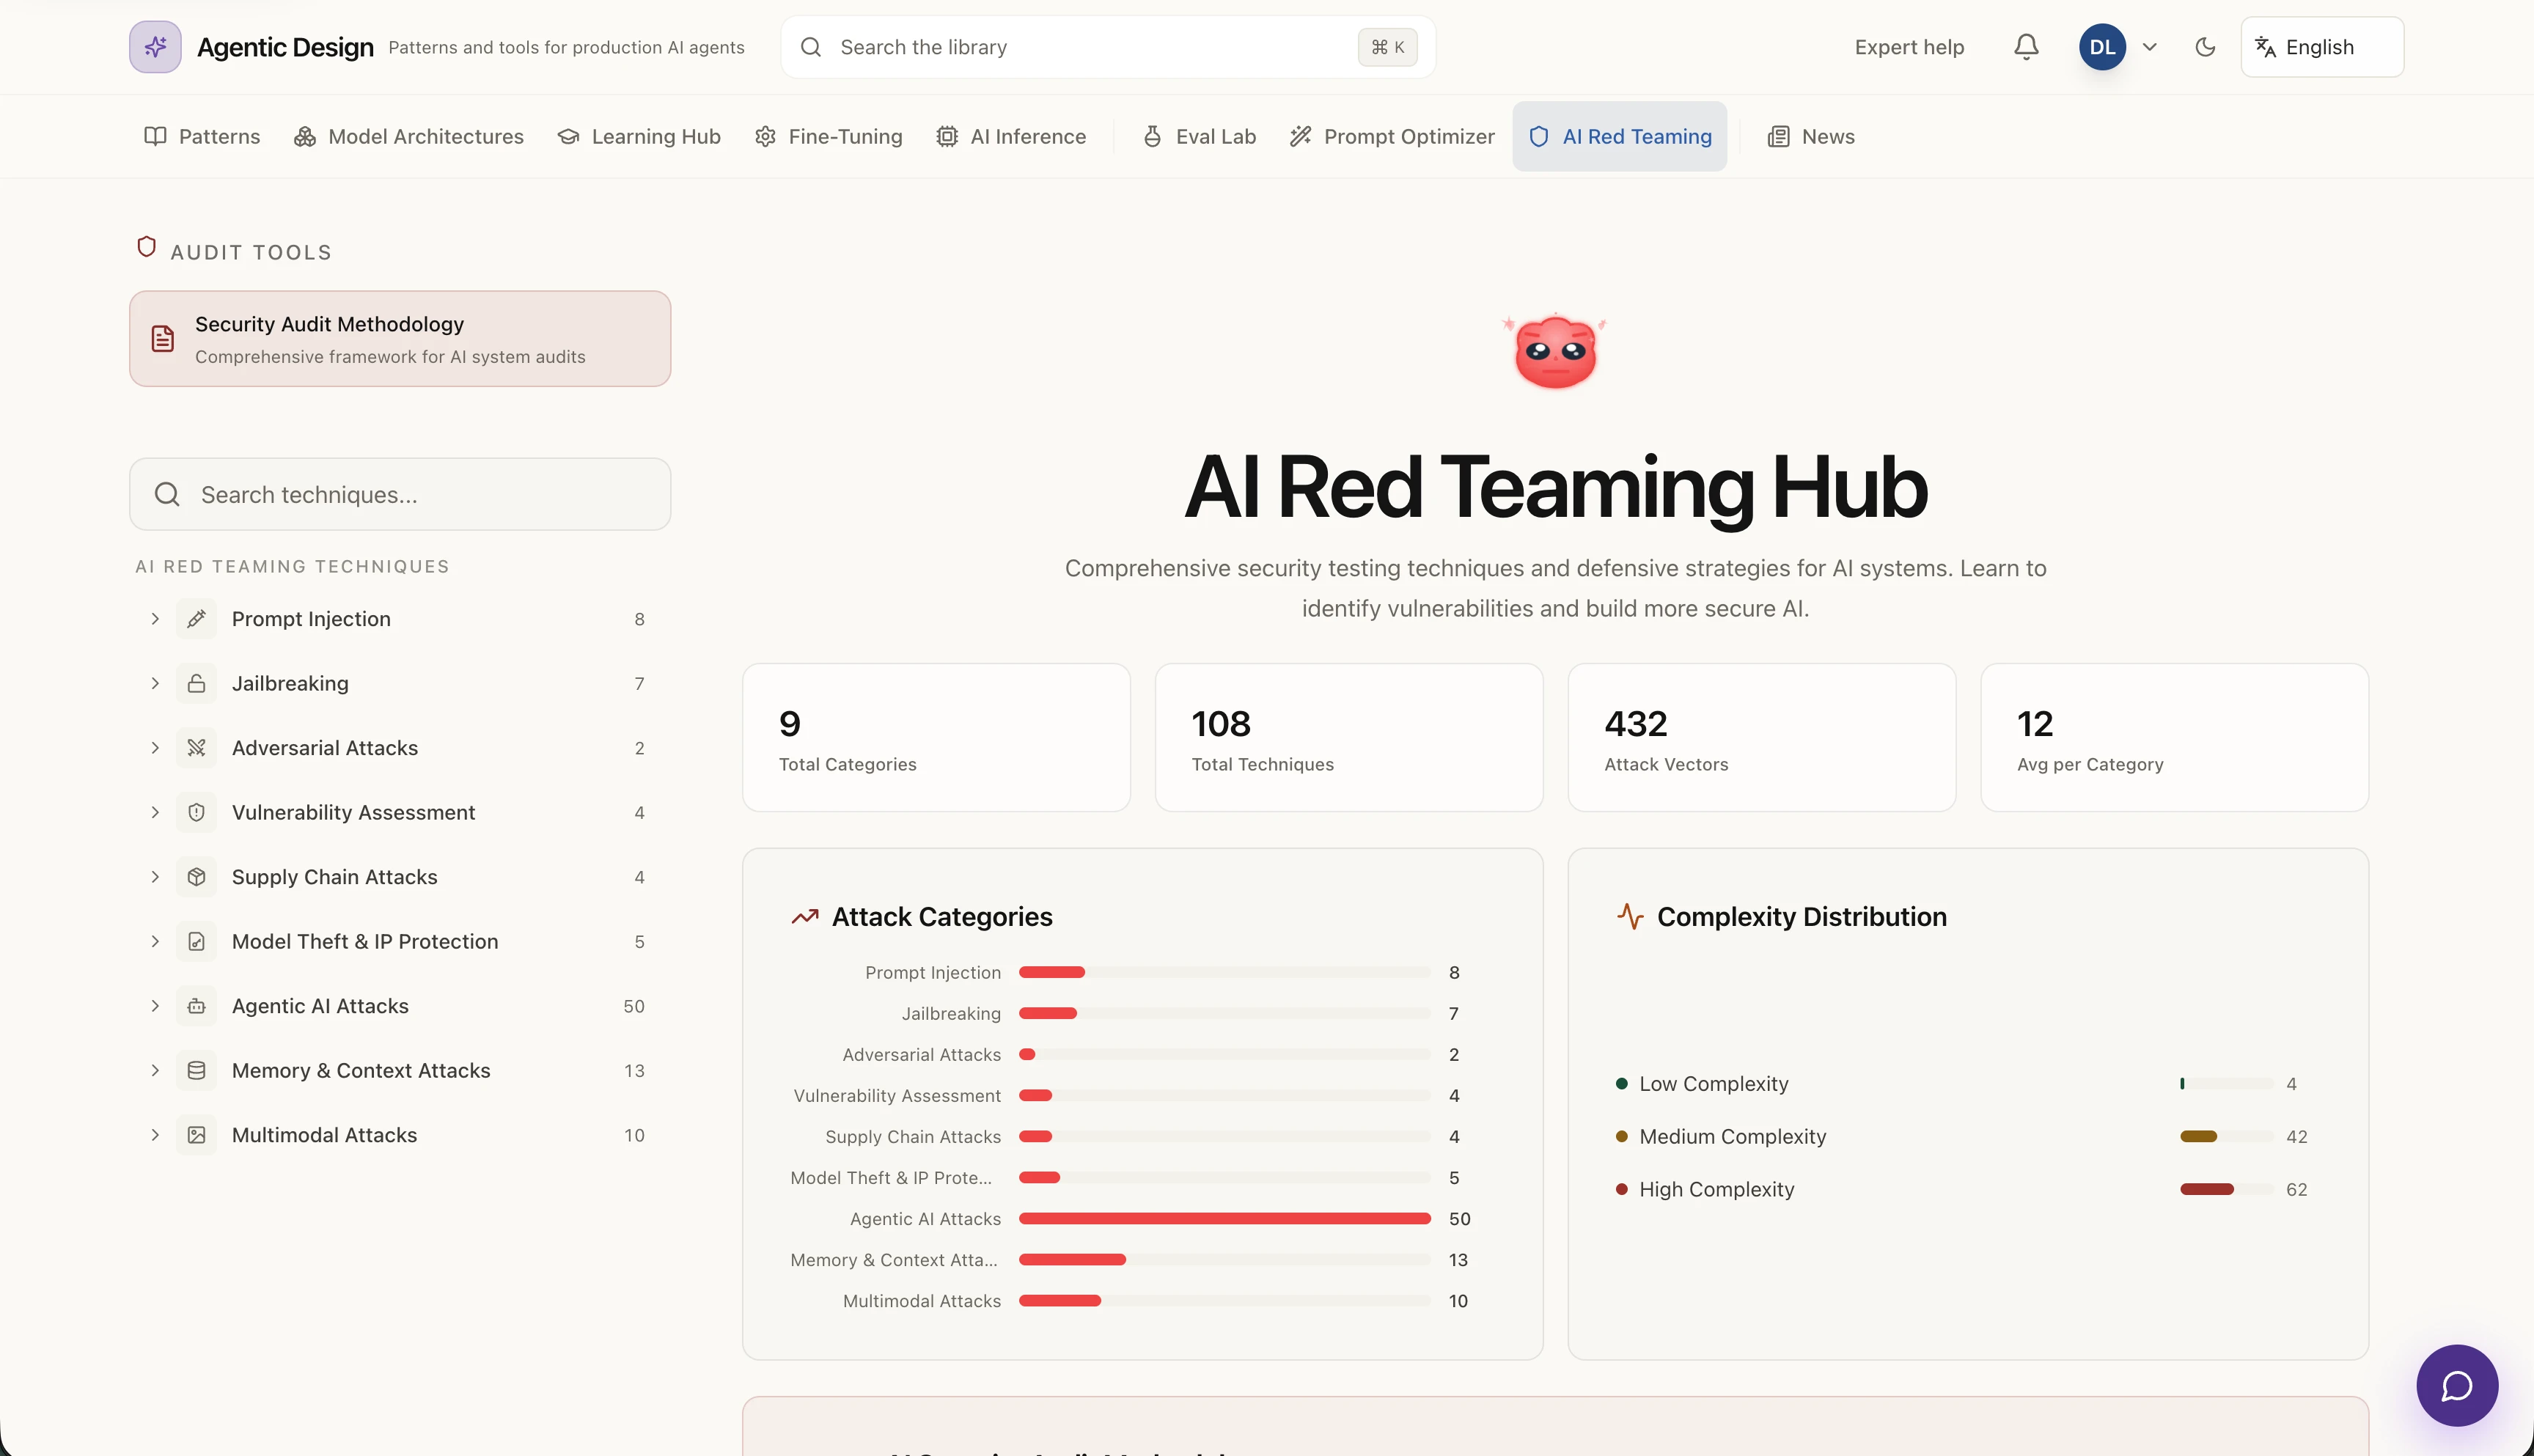Click the Search techniques field
Viewport: 2534px width, 1456px height.
pos(400,494)
